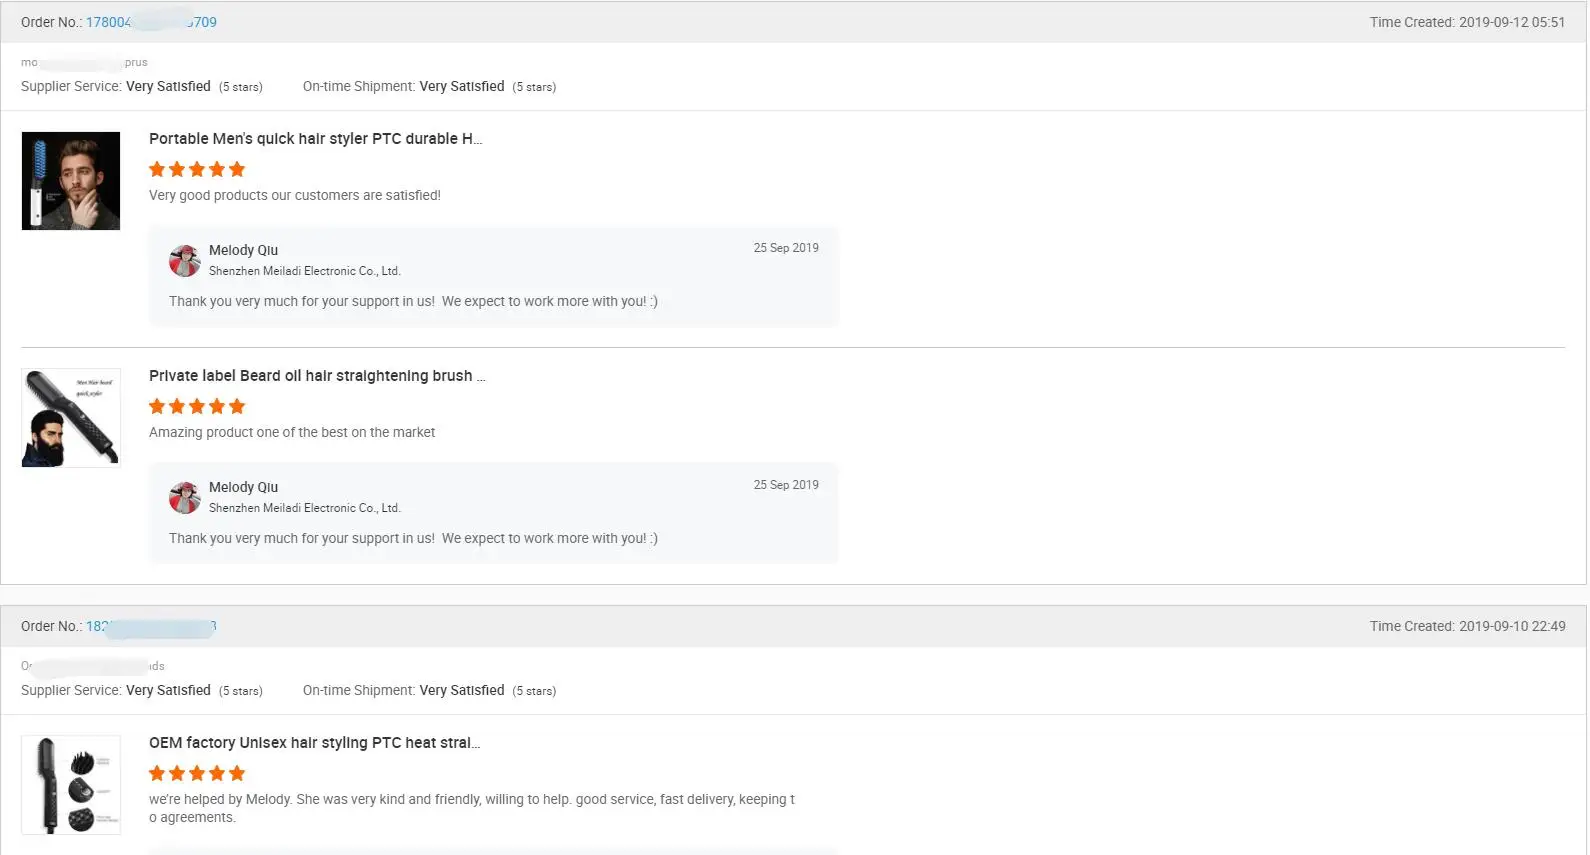
Task: Click the Melody Qiu name in the first reply
Action: pyautogui.click(x=243, y=250)
